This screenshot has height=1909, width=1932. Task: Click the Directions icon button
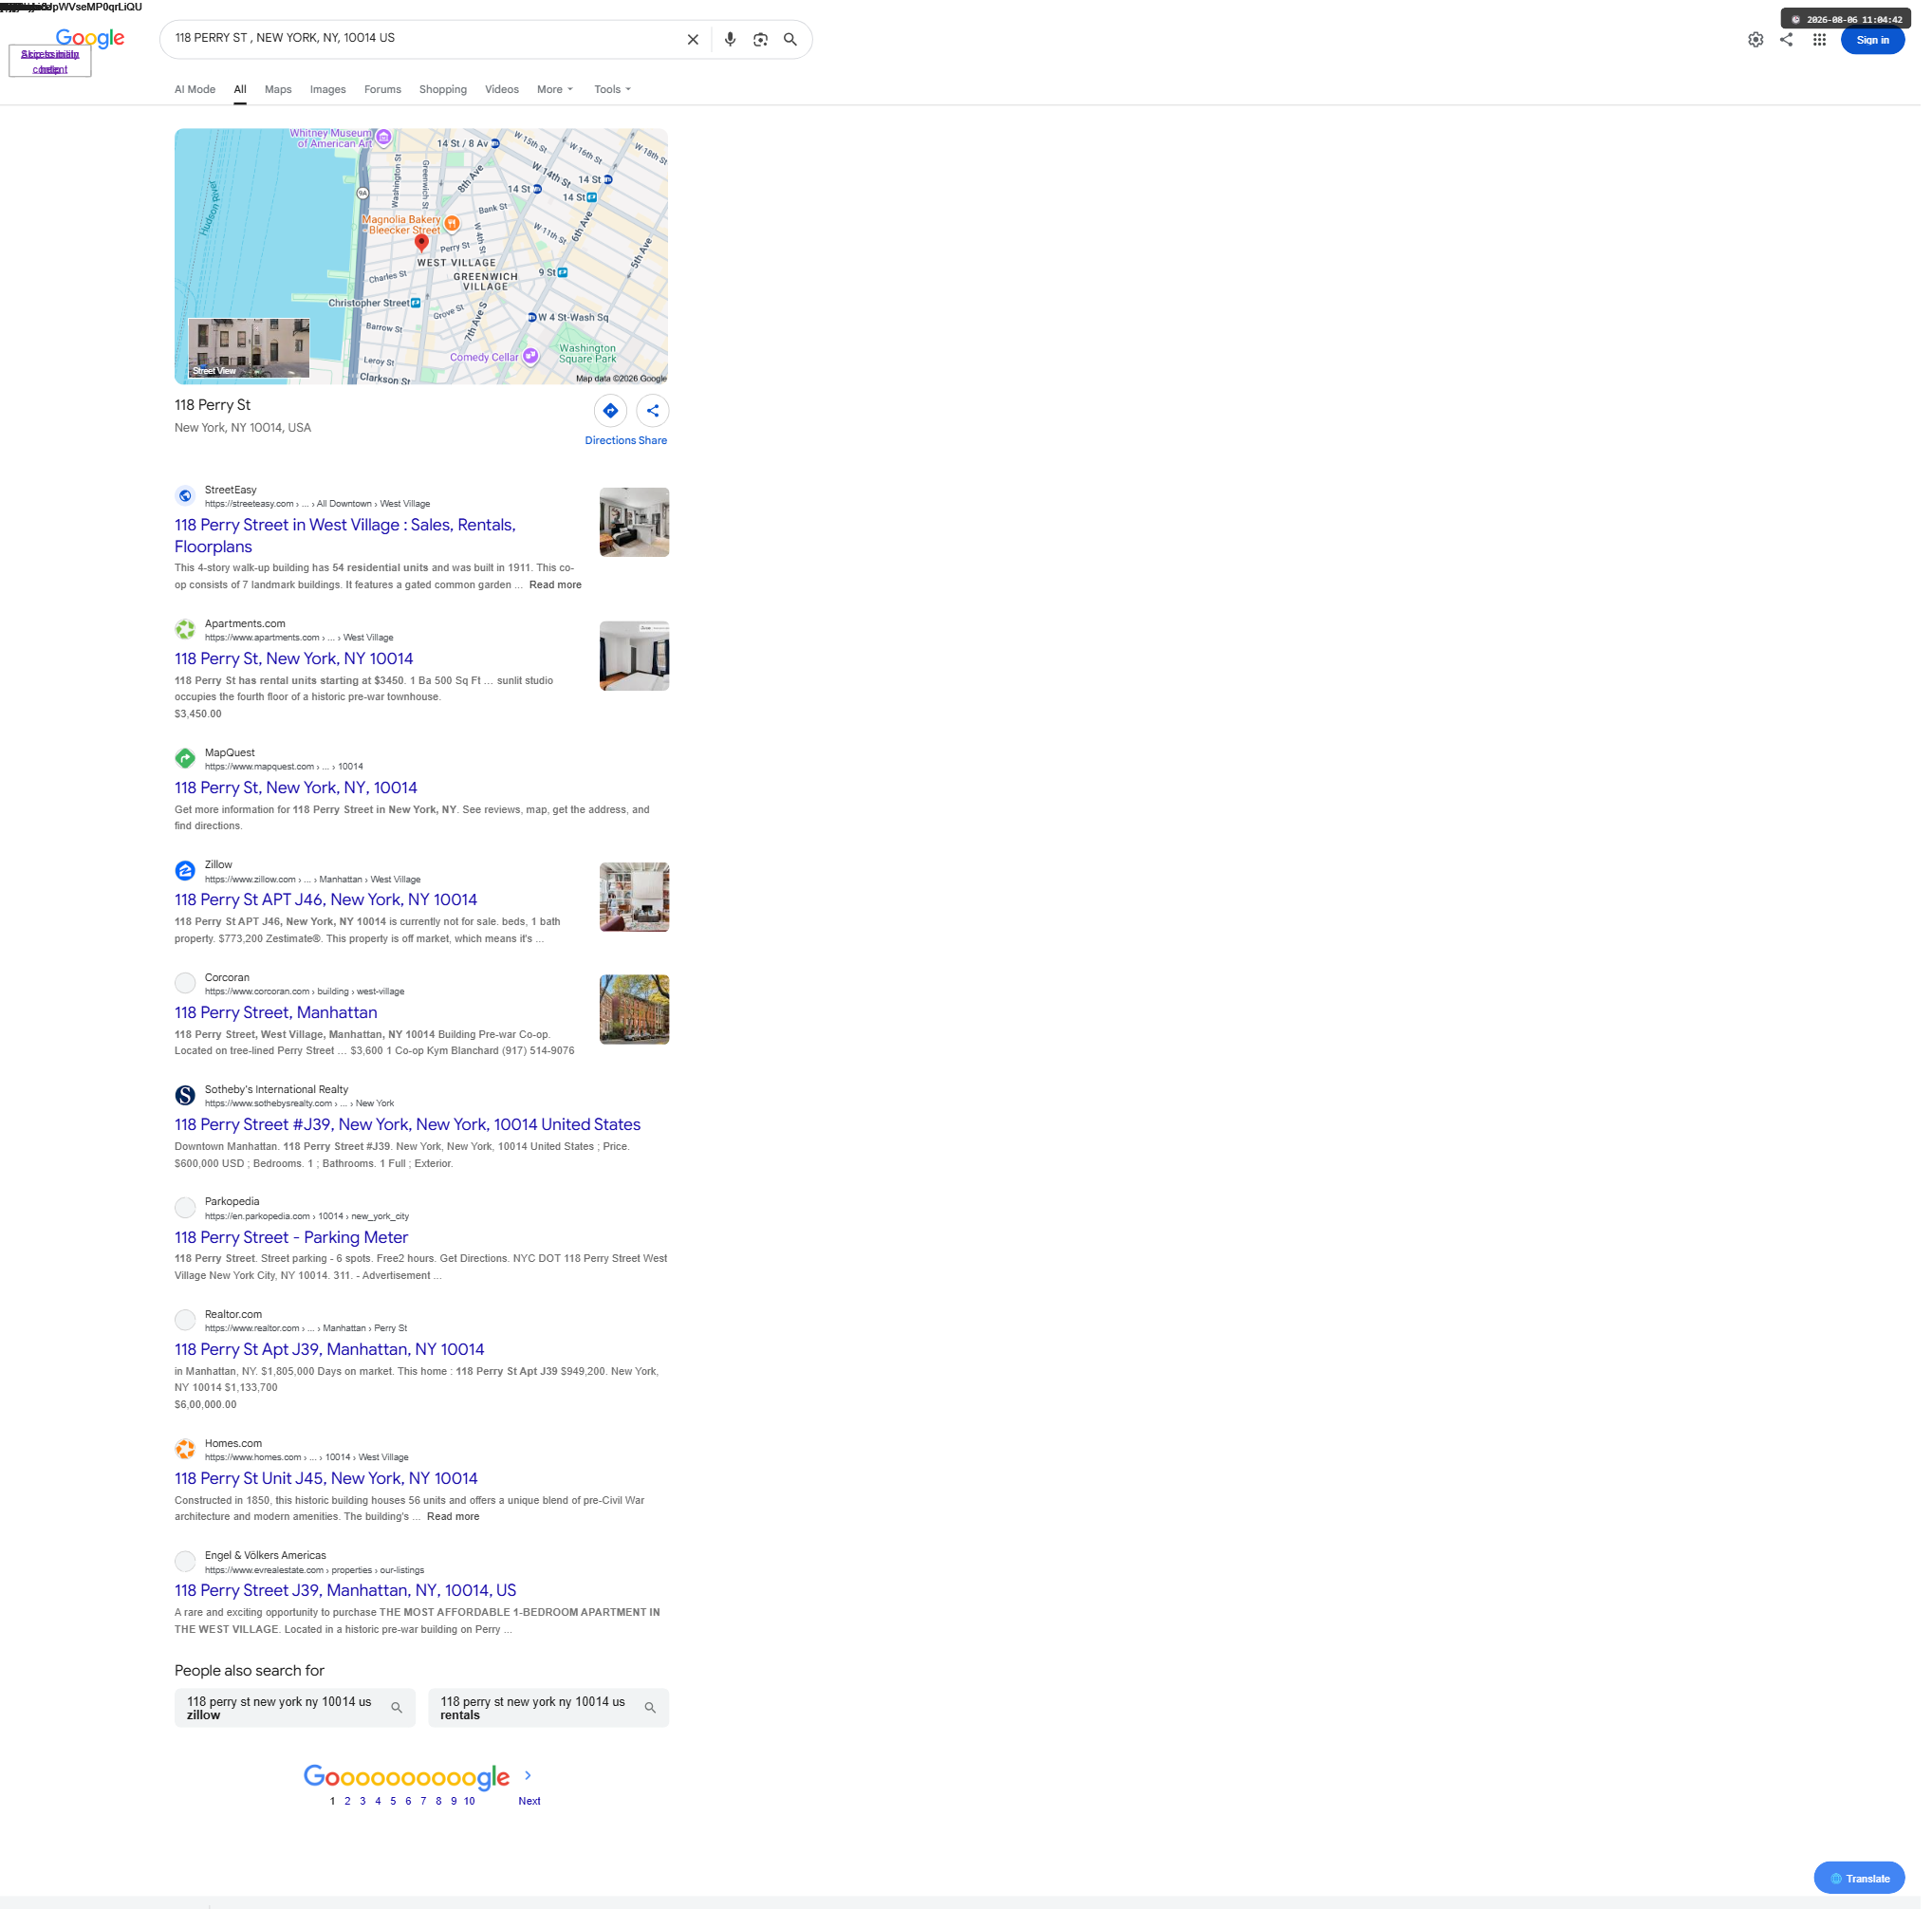(613, 412)
